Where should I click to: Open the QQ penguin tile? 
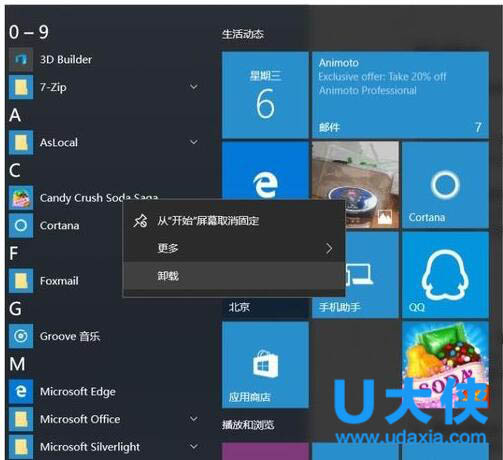(445, 275)
